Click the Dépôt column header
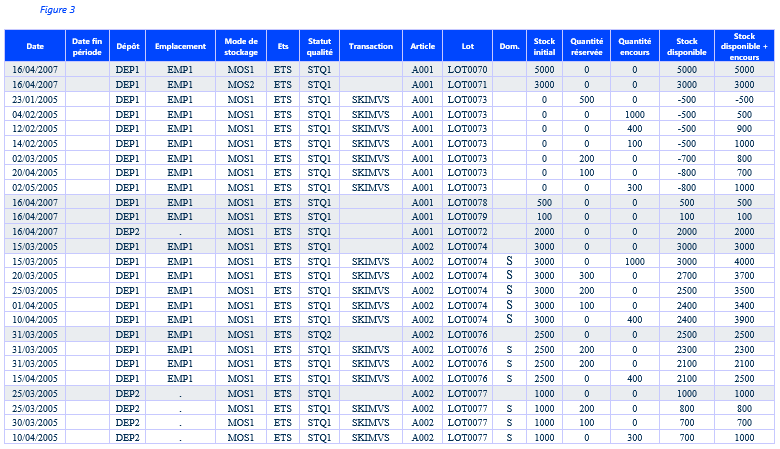This screenshot has width=780, height=449. click(x=128, y=46)
